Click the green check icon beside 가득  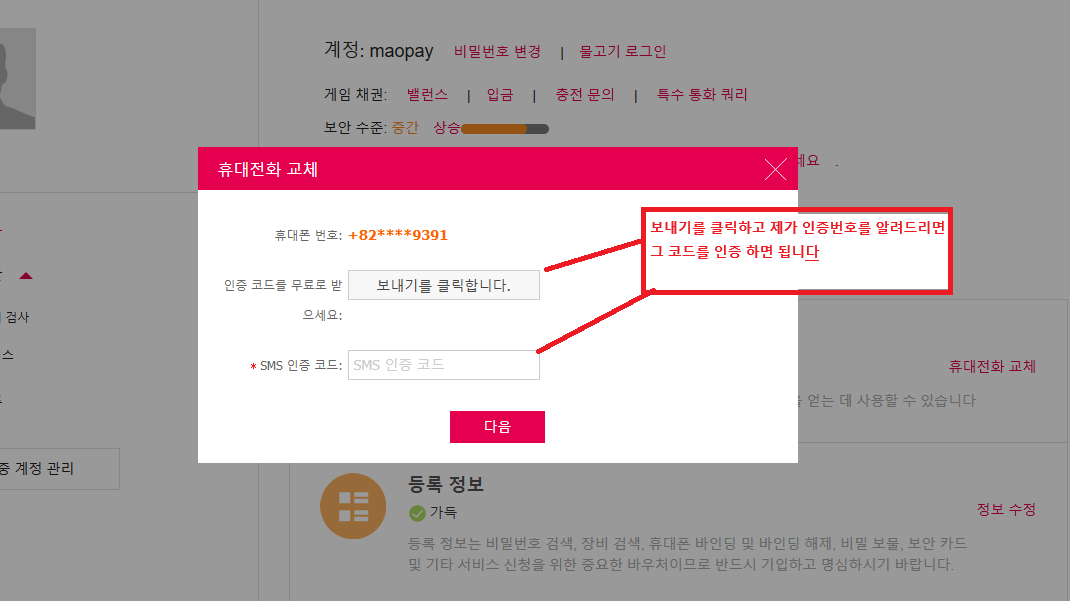[417, 513]
